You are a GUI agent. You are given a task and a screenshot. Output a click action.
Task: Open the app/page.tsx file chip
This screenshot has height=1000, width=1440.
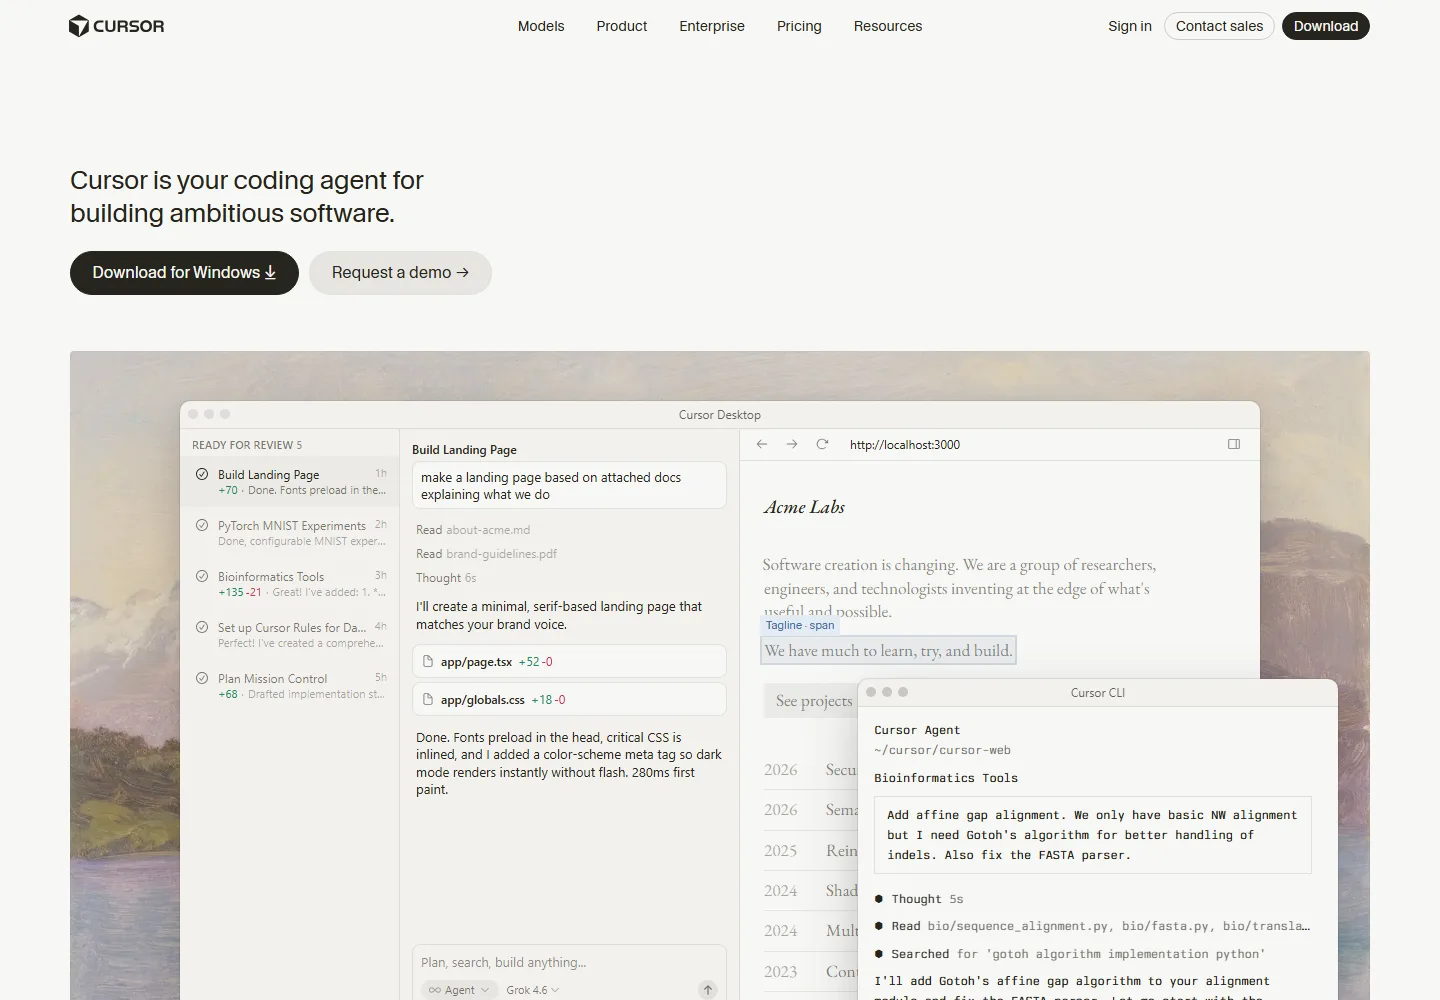[569, 662]
